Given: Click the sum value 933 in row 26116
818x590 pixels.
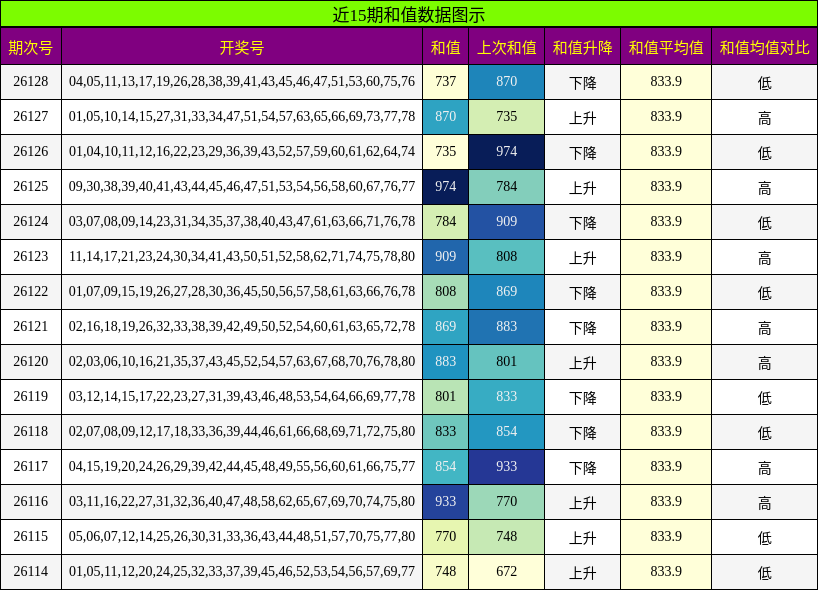Looking at the screenshot, I should (x=446, y=501).
